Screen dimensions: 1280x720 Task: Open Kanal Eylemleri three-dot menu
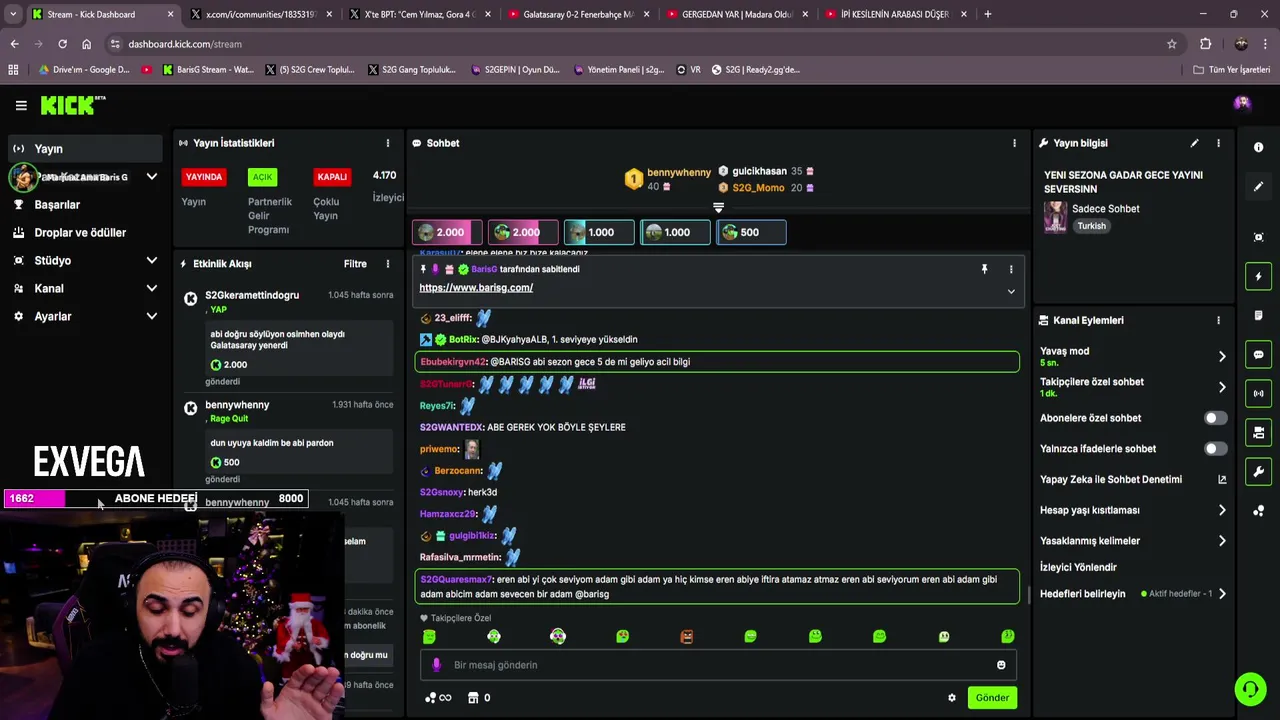point(1218,320)
